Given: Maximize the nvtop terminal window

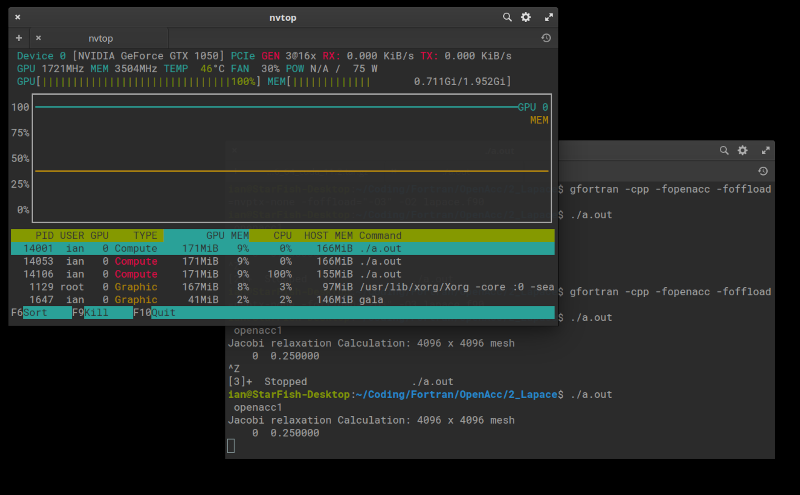Looking at the screenshot, I should point(548,17).
